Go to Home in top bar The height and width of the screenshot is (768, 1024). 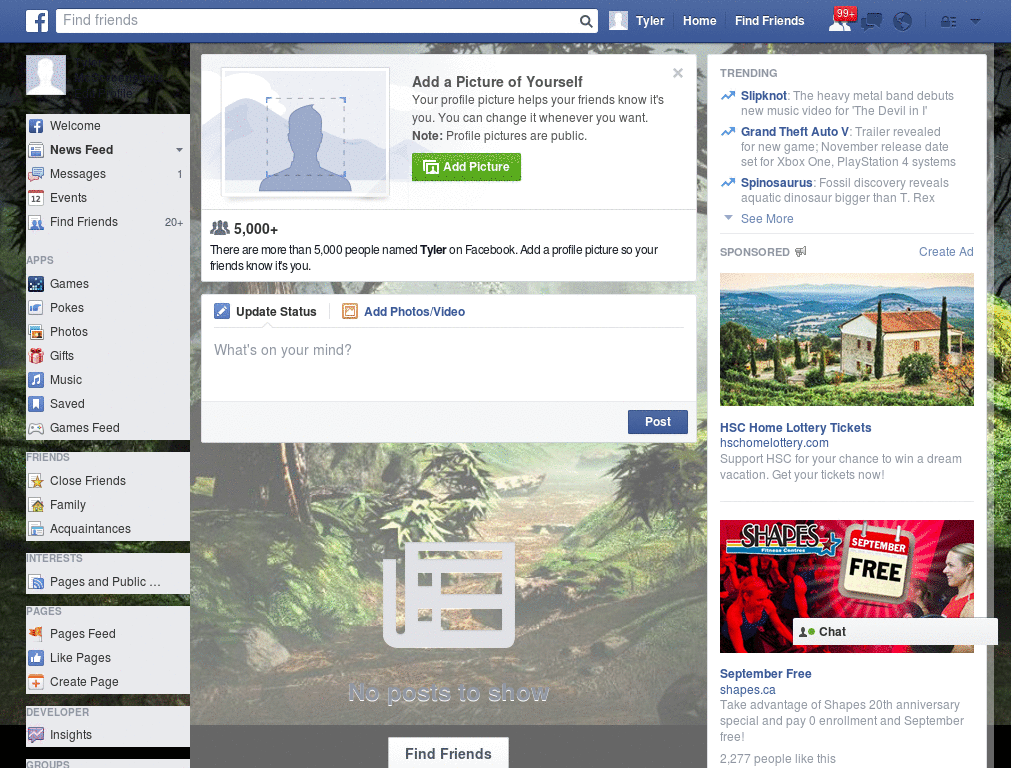699,21
